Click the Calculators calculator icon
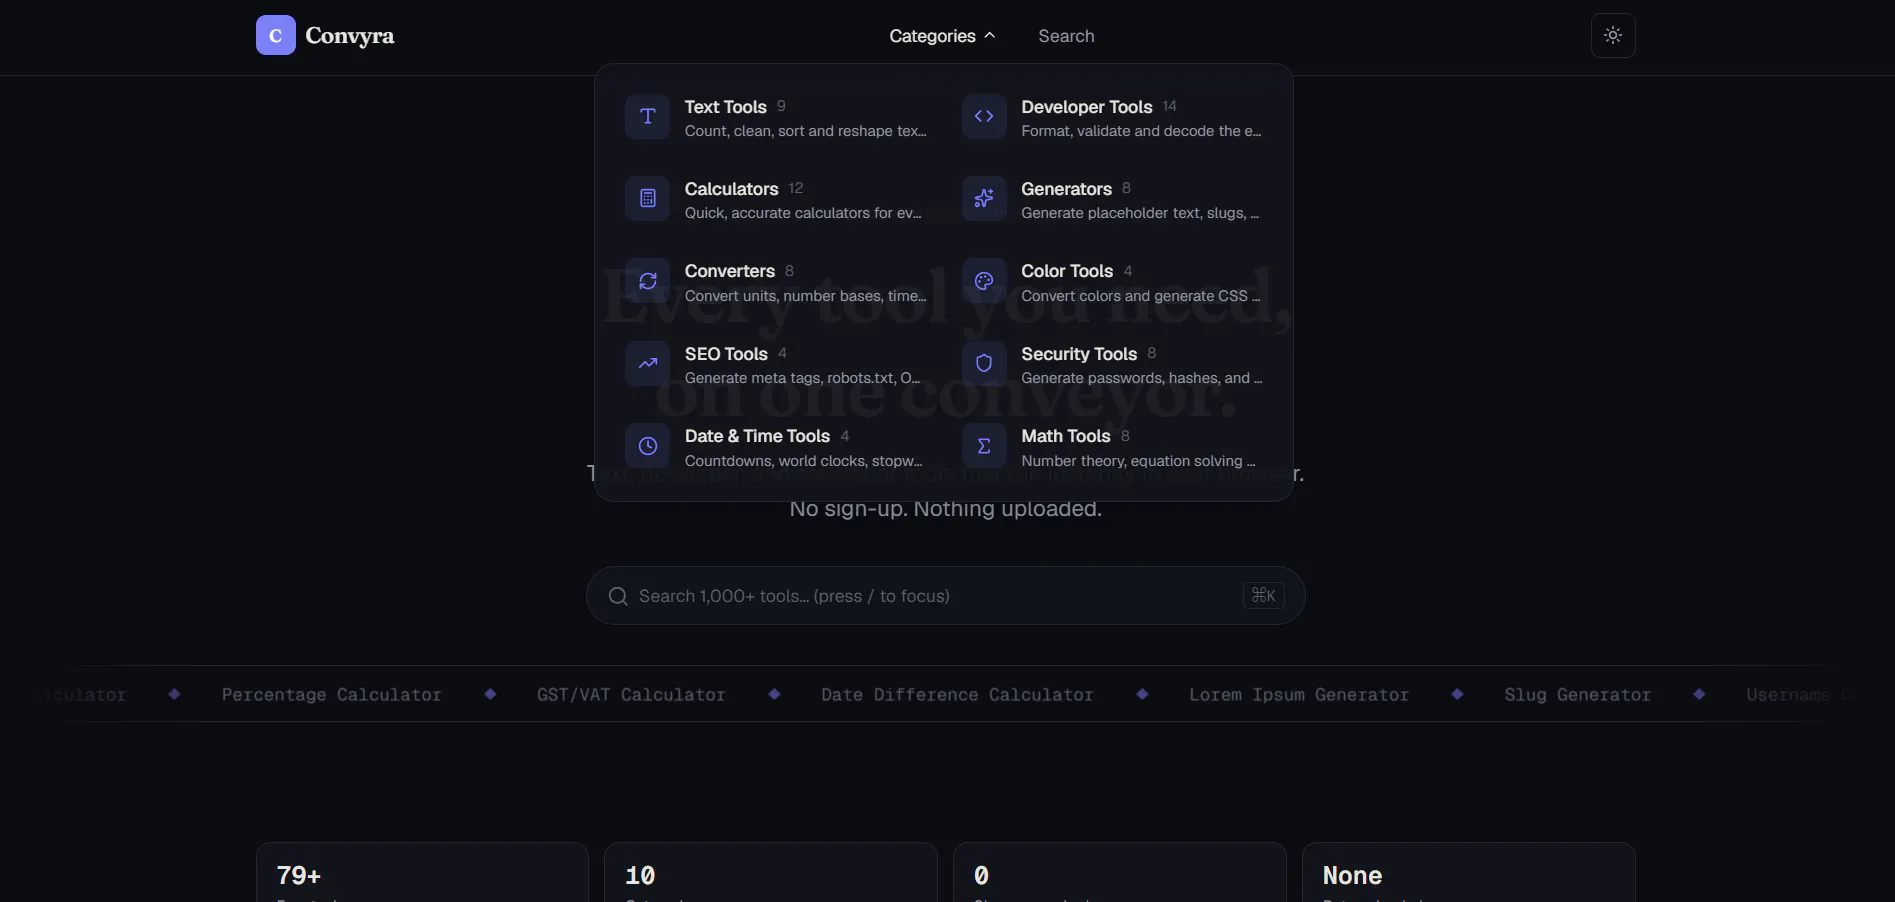The image size is (1895, 902). pos(647,199)
